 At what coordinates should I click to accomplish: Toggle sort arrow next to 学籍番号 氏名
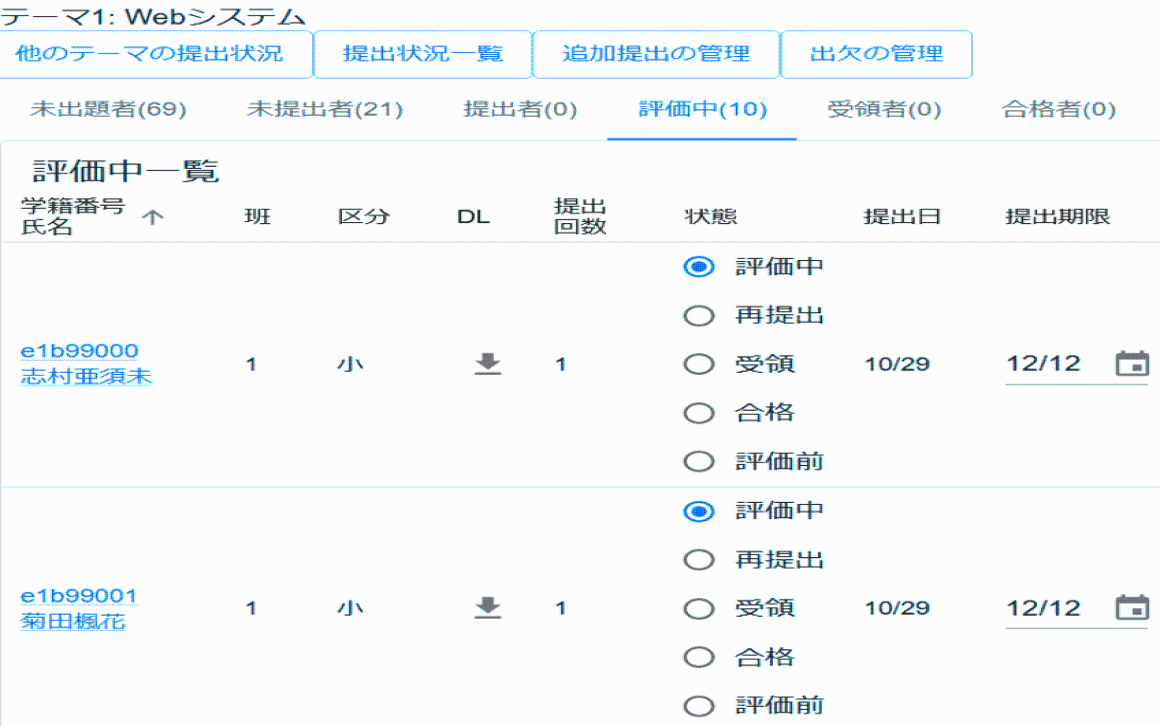coord(152,217)
